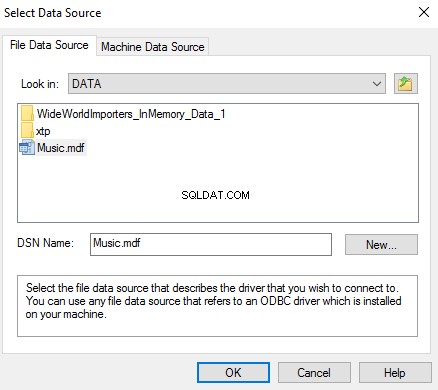Choose the WideWorldImporters_InMemory_Data_1 folder name

(131, 114)
